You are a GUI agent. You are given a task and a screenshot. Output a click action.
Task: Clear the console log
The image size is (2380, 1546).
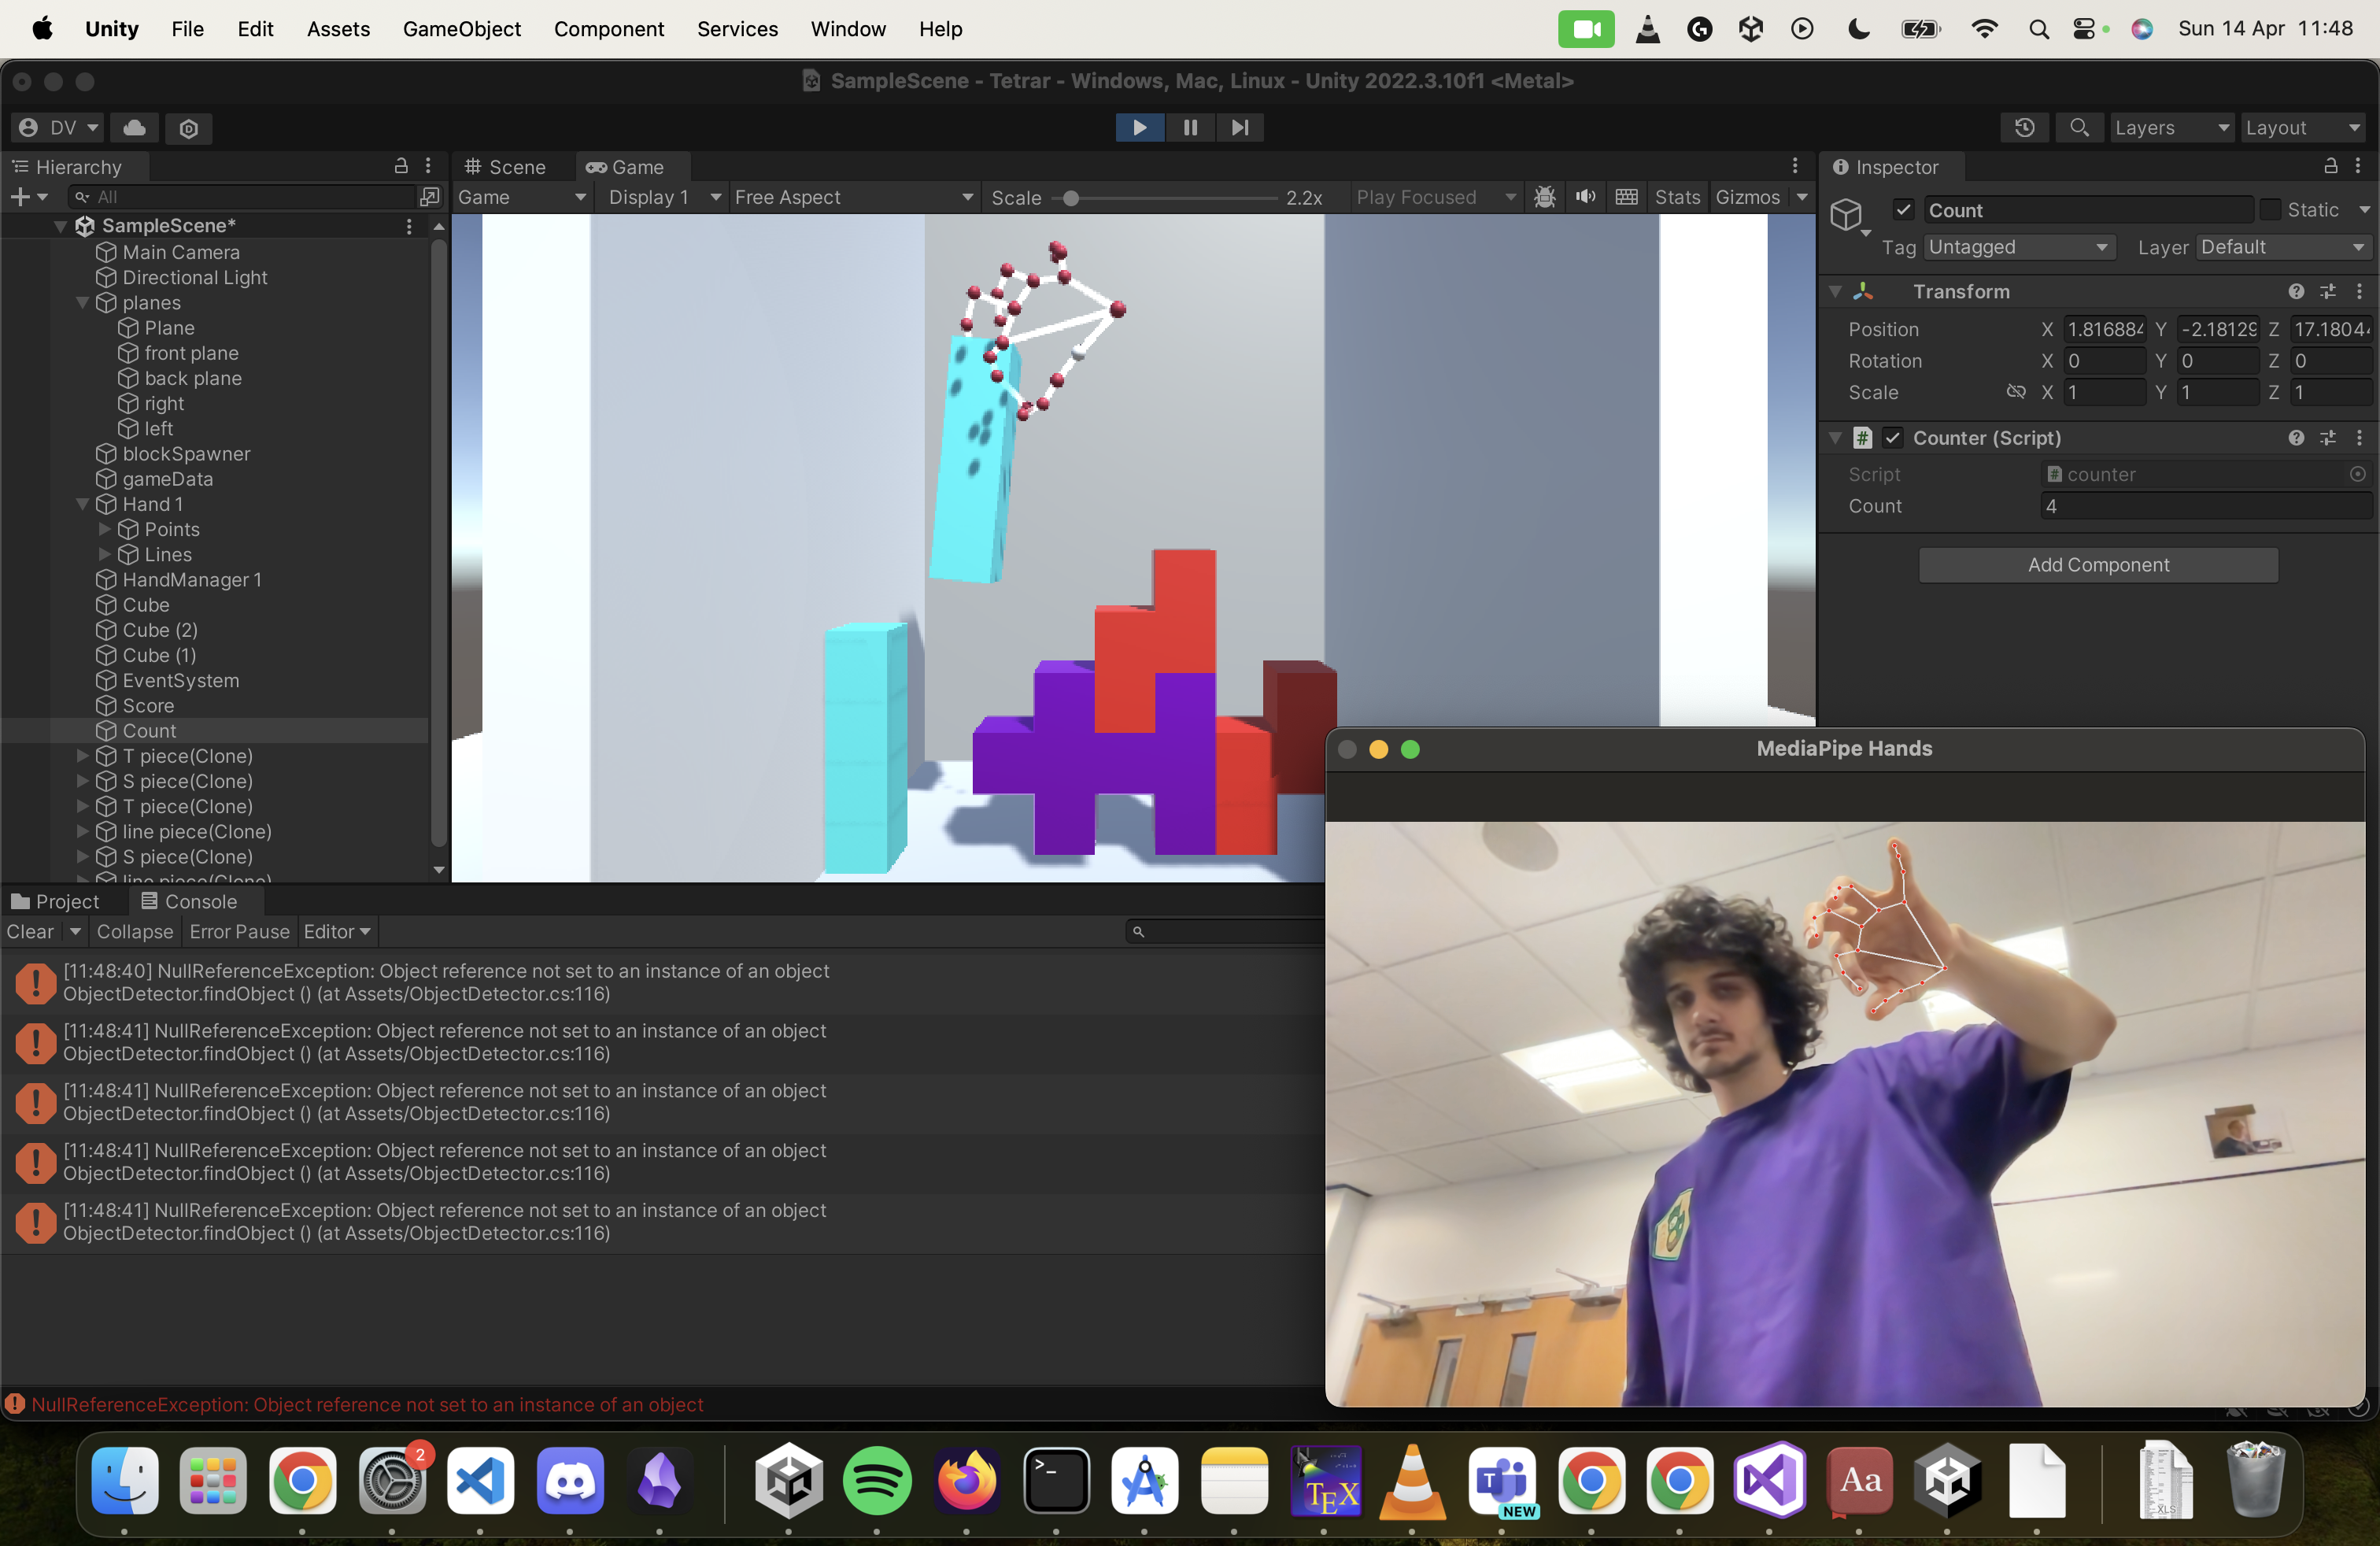(x=30, y=931)
